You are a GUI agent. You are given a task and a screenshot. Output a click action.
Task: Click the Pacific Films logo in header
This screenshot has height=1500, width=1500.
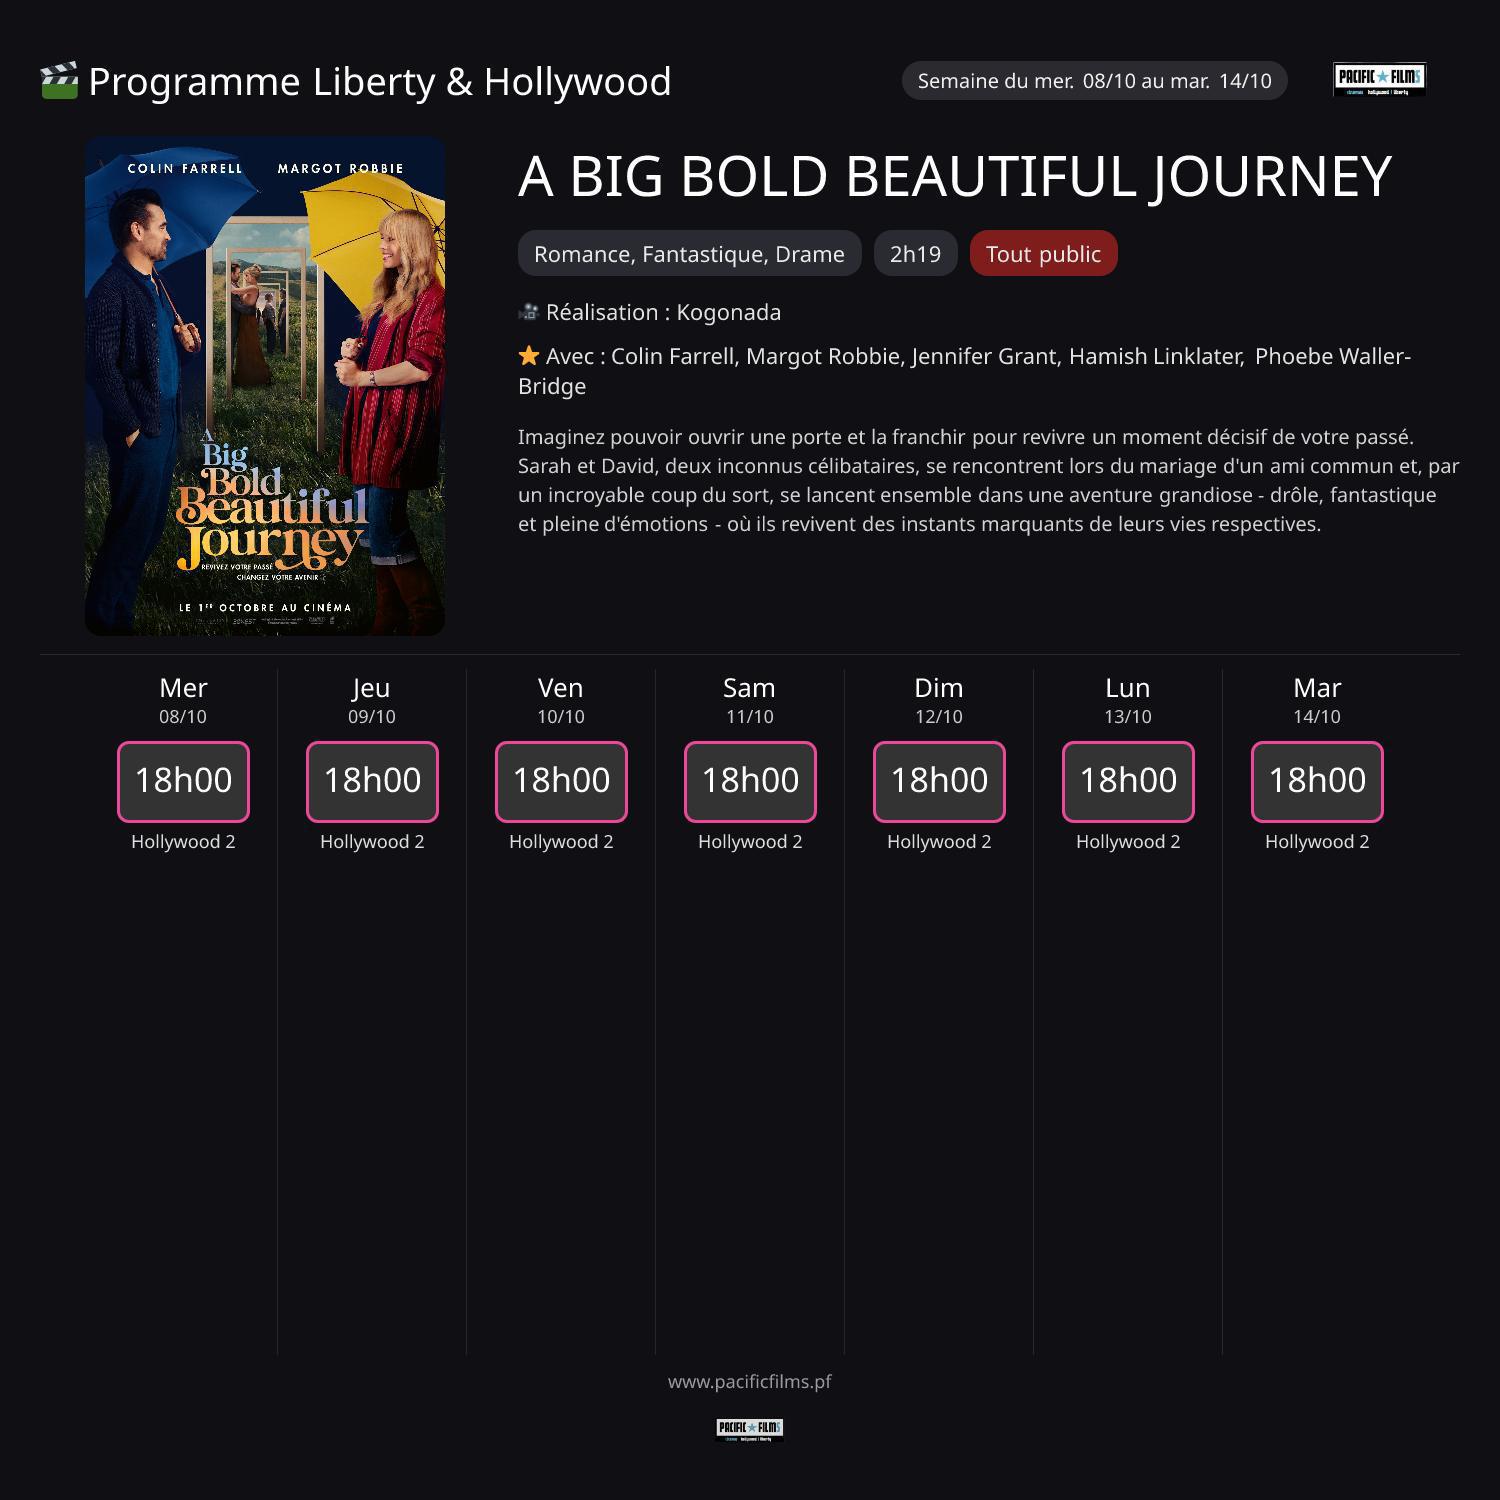pos(1379,79)
